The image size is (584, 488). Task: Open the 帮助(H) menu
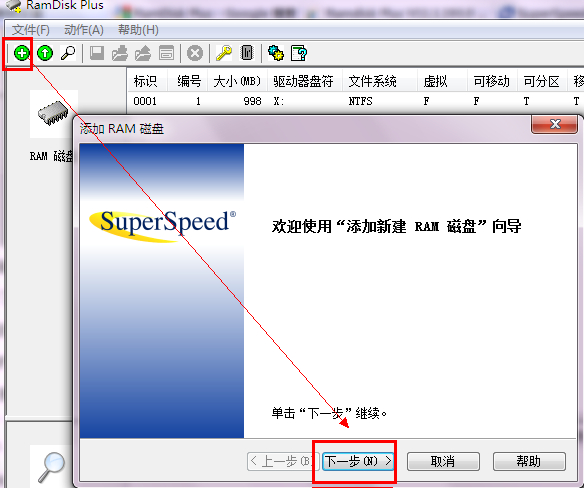click(x=138, y=30)
